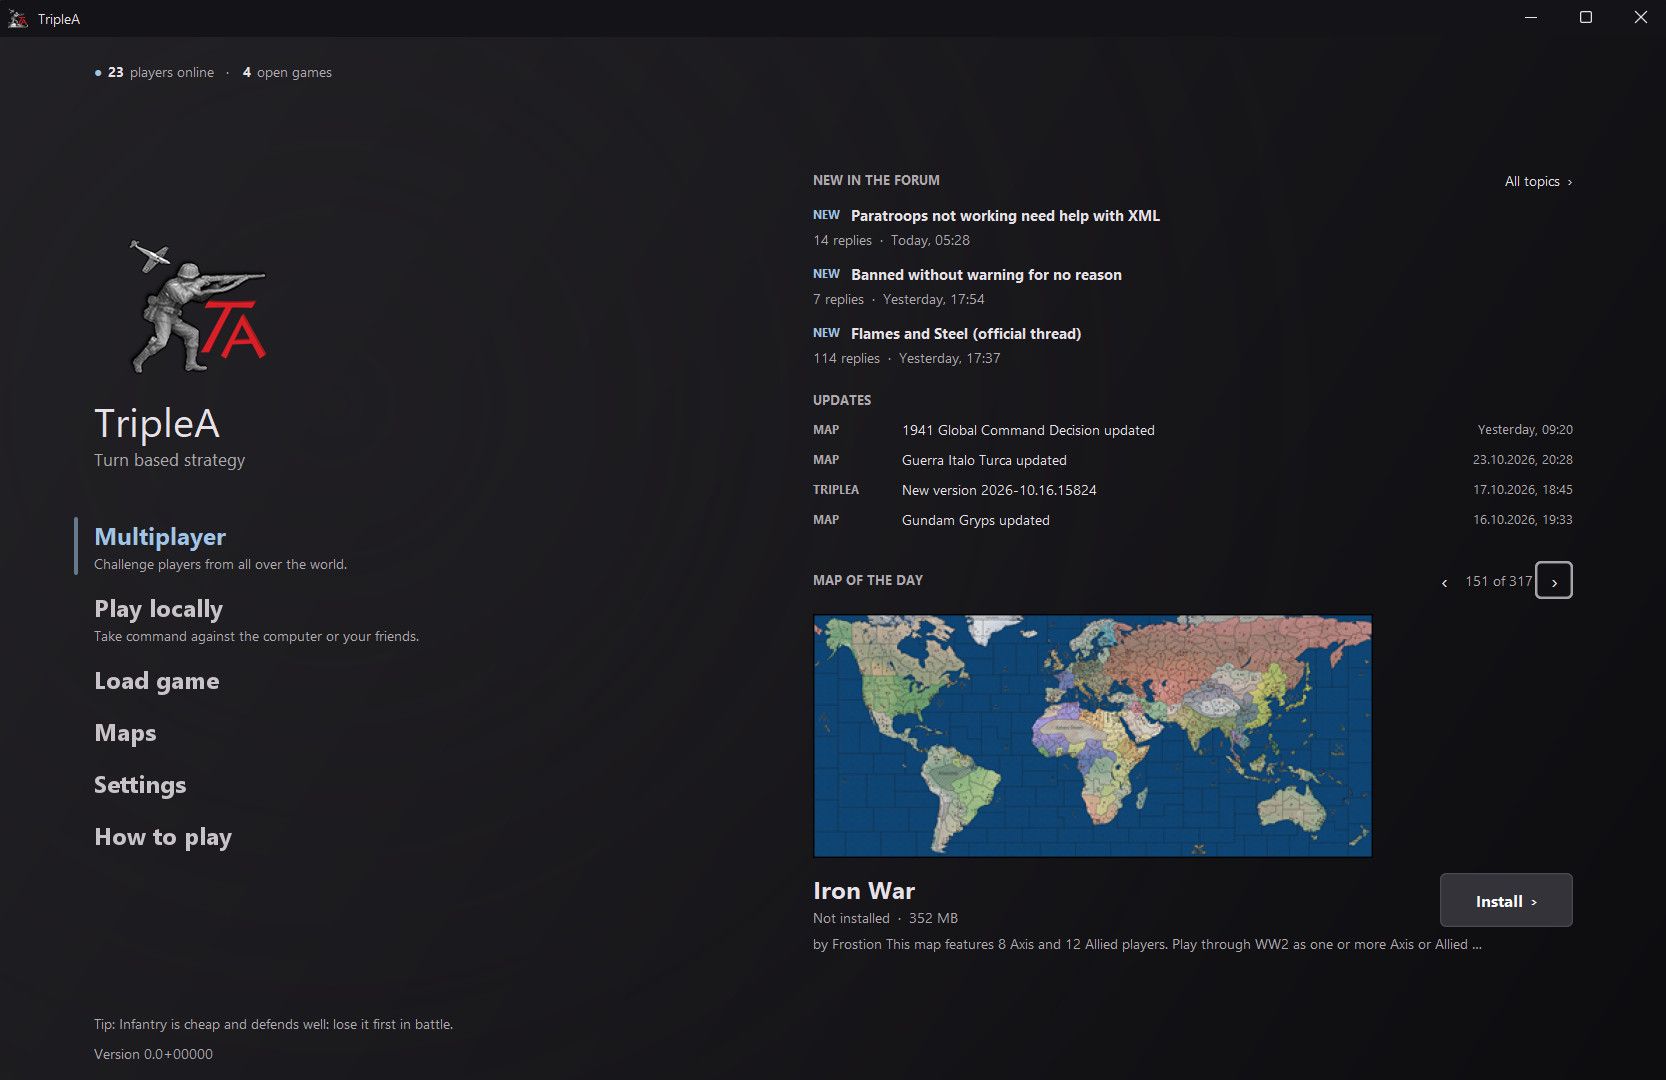Click the 23 players online indicator

(x=154, y=72)
